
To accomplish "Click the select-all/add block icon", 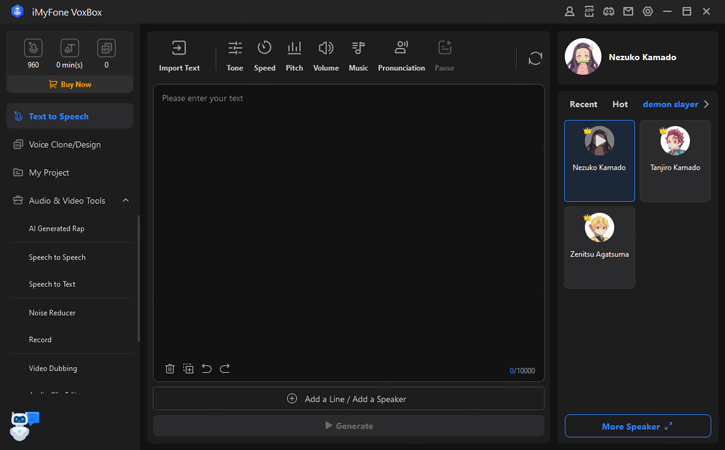I will (188, 369).
